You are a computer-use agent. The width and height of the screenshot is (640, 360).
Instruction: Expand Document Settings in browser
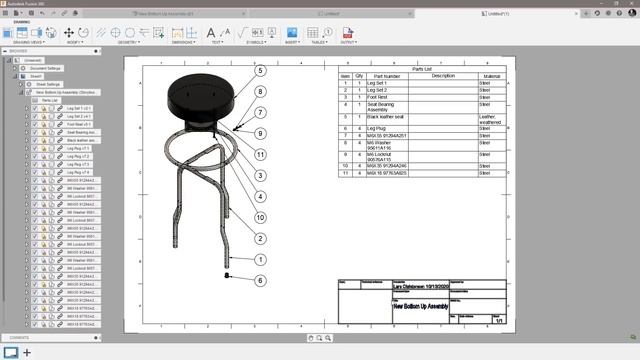[15, 68]
